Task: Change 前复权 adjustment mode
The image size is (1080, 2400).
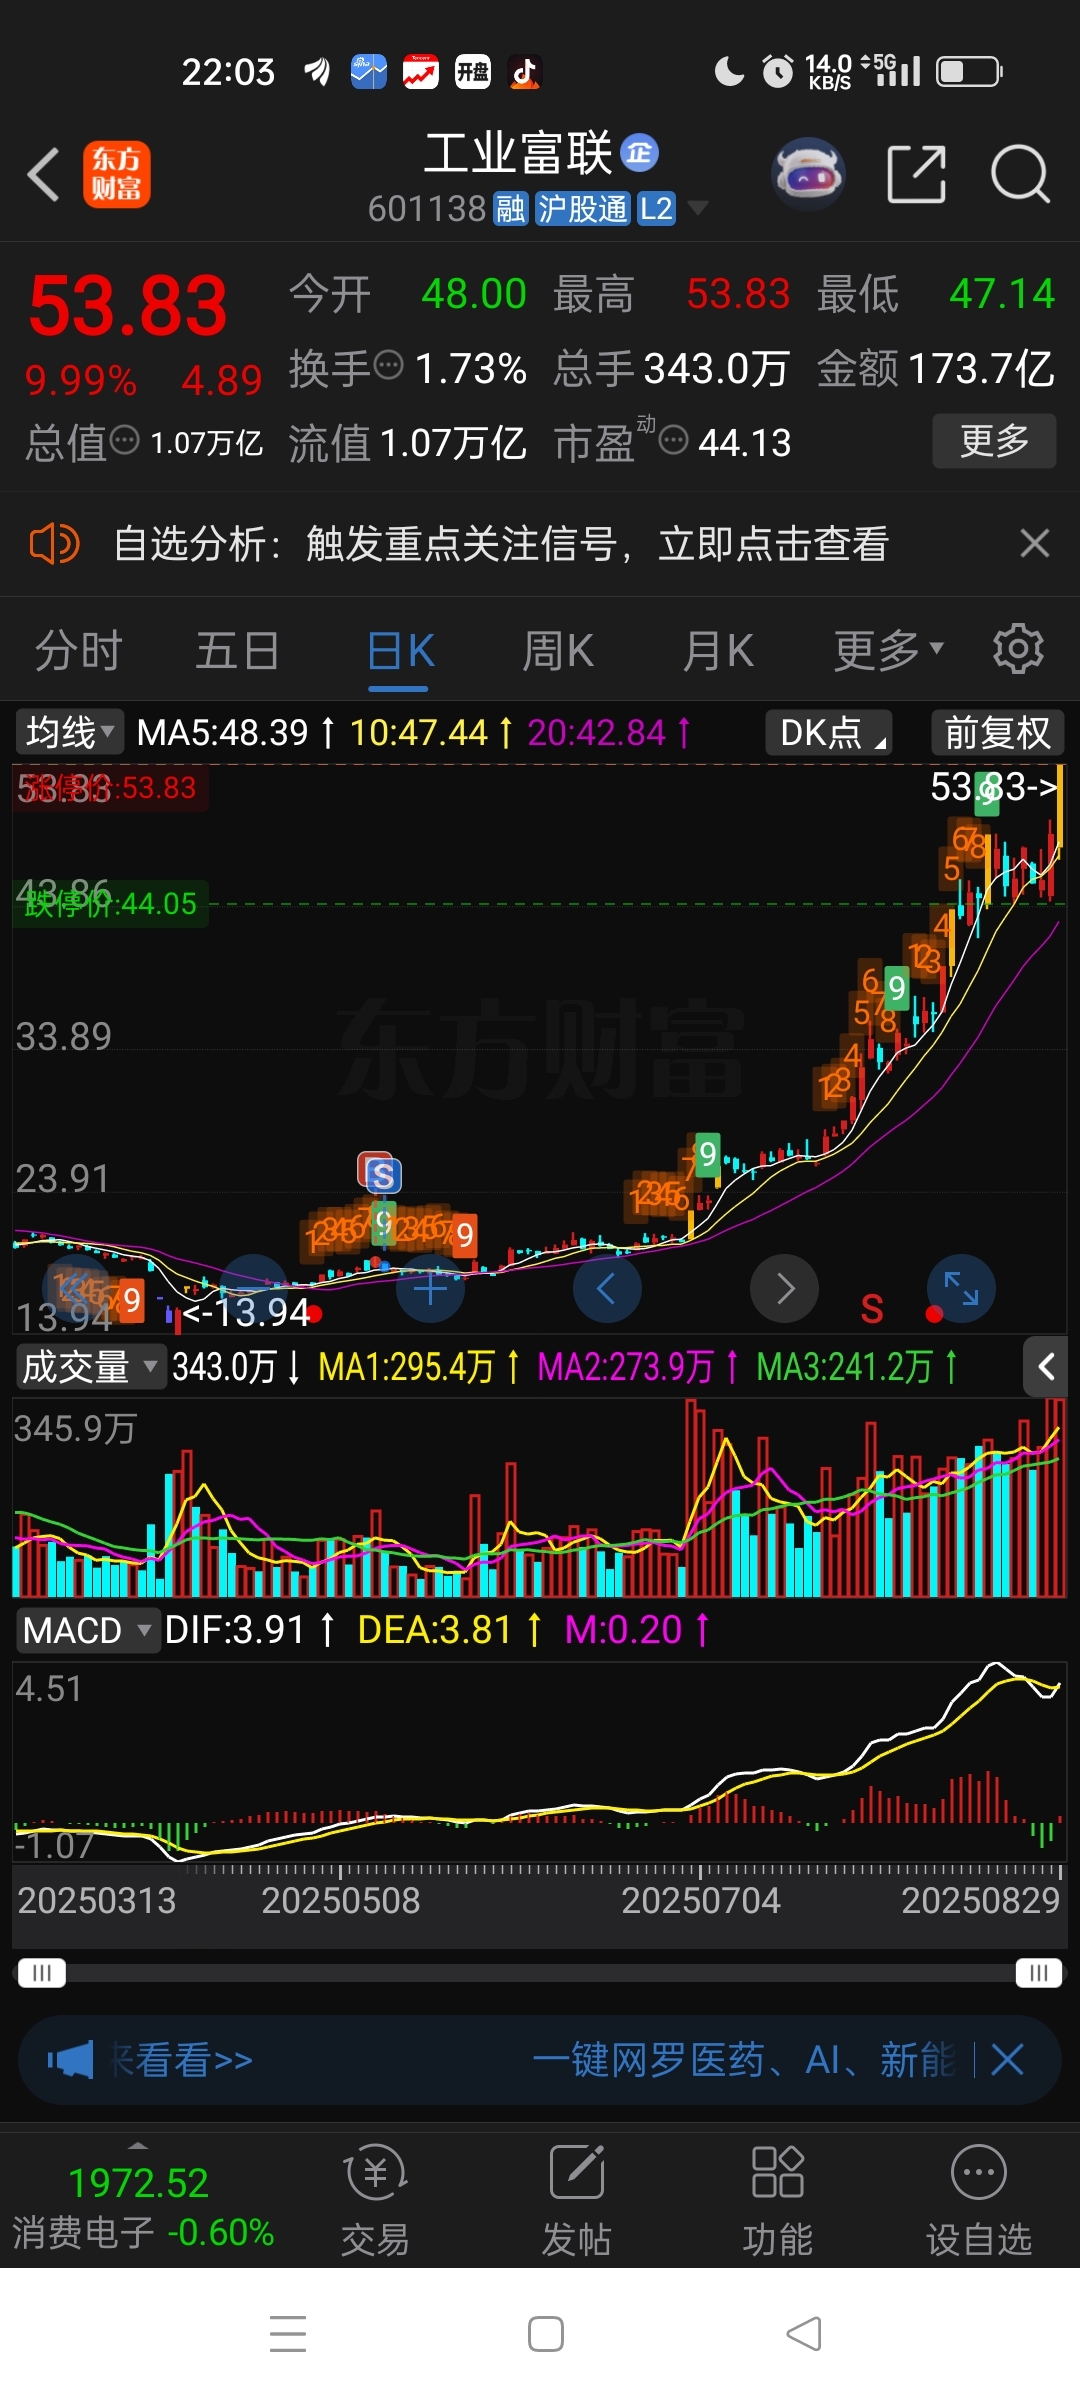Action: [x=997, y=732]
